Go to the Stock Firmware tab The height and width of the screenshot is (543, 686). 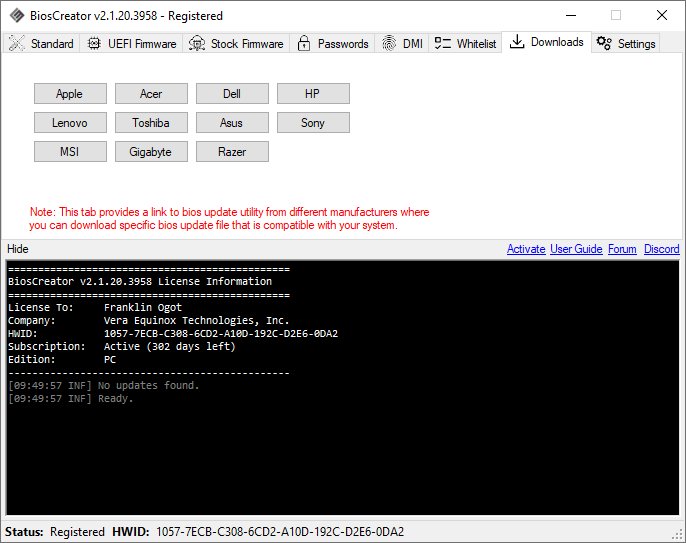236,43
